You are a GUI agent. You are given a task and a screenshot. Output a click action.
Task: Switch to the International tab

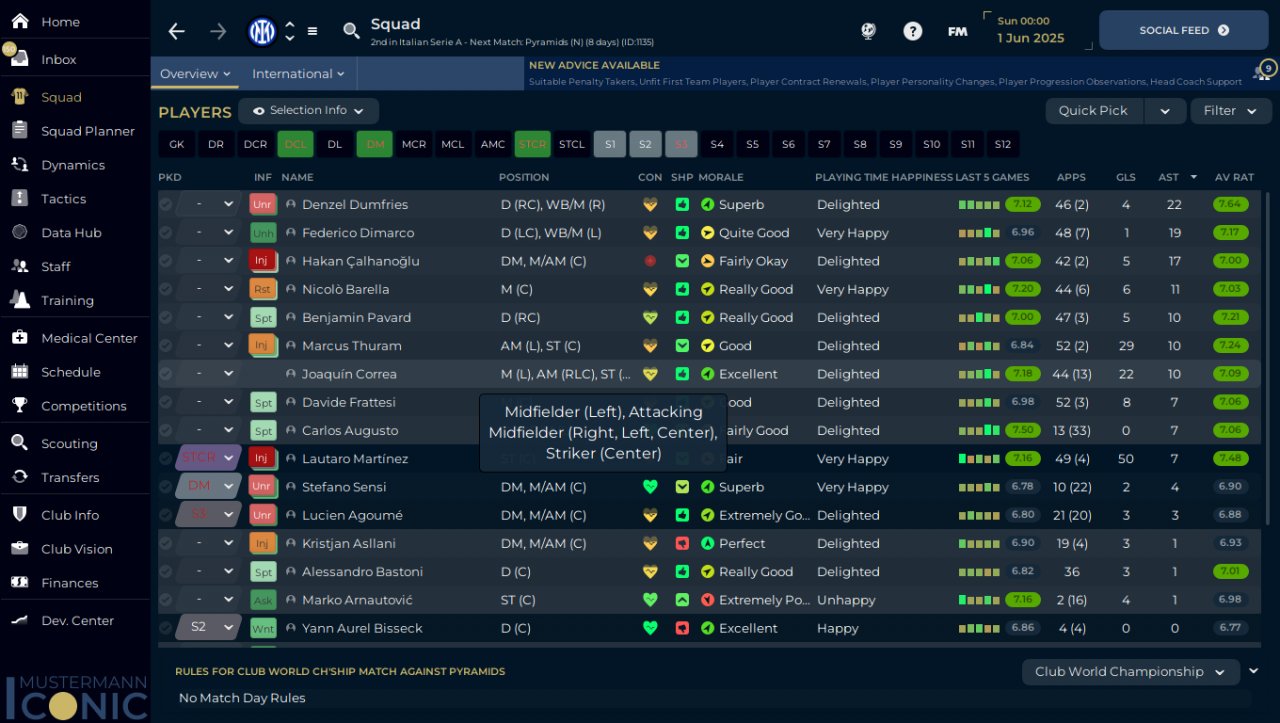(x=298, y=74)
